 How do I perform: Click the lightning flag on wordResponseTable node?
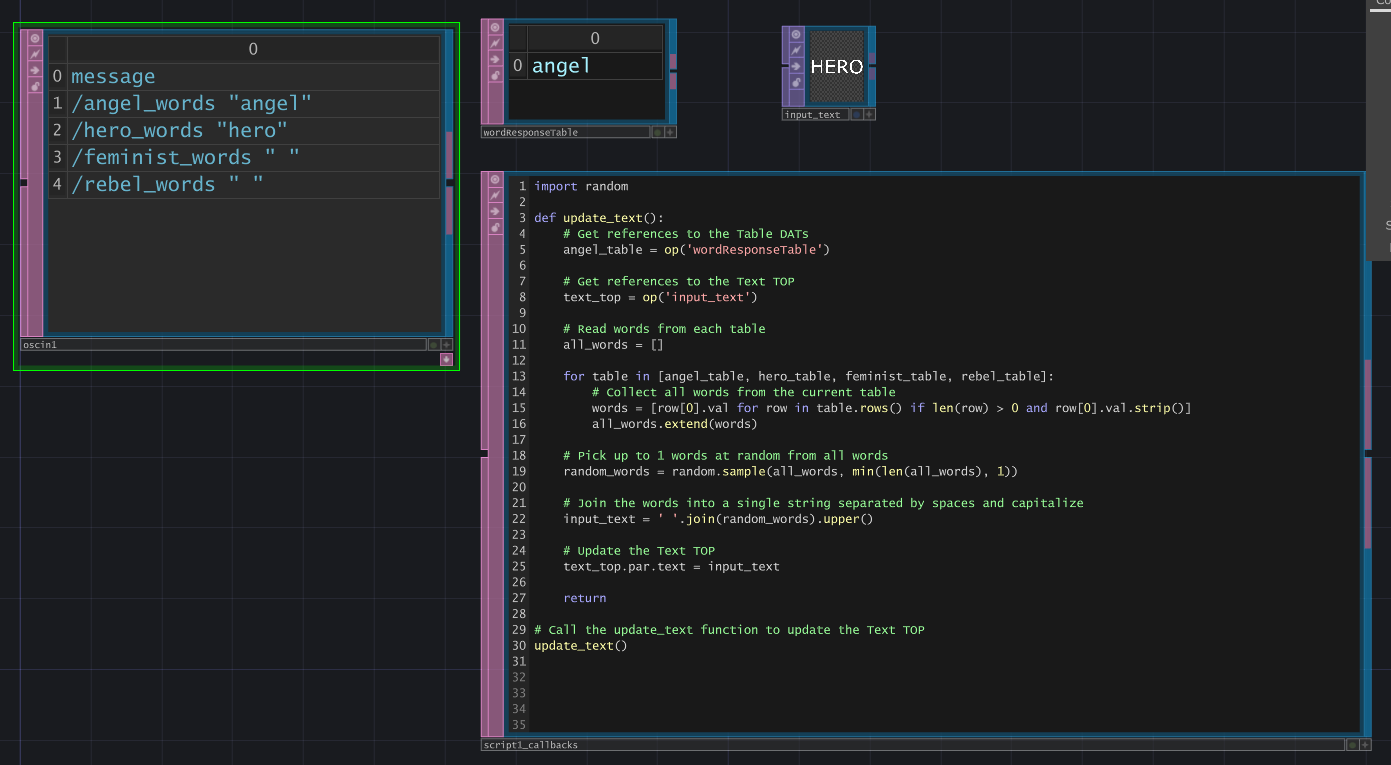click(x=495, y=43)
